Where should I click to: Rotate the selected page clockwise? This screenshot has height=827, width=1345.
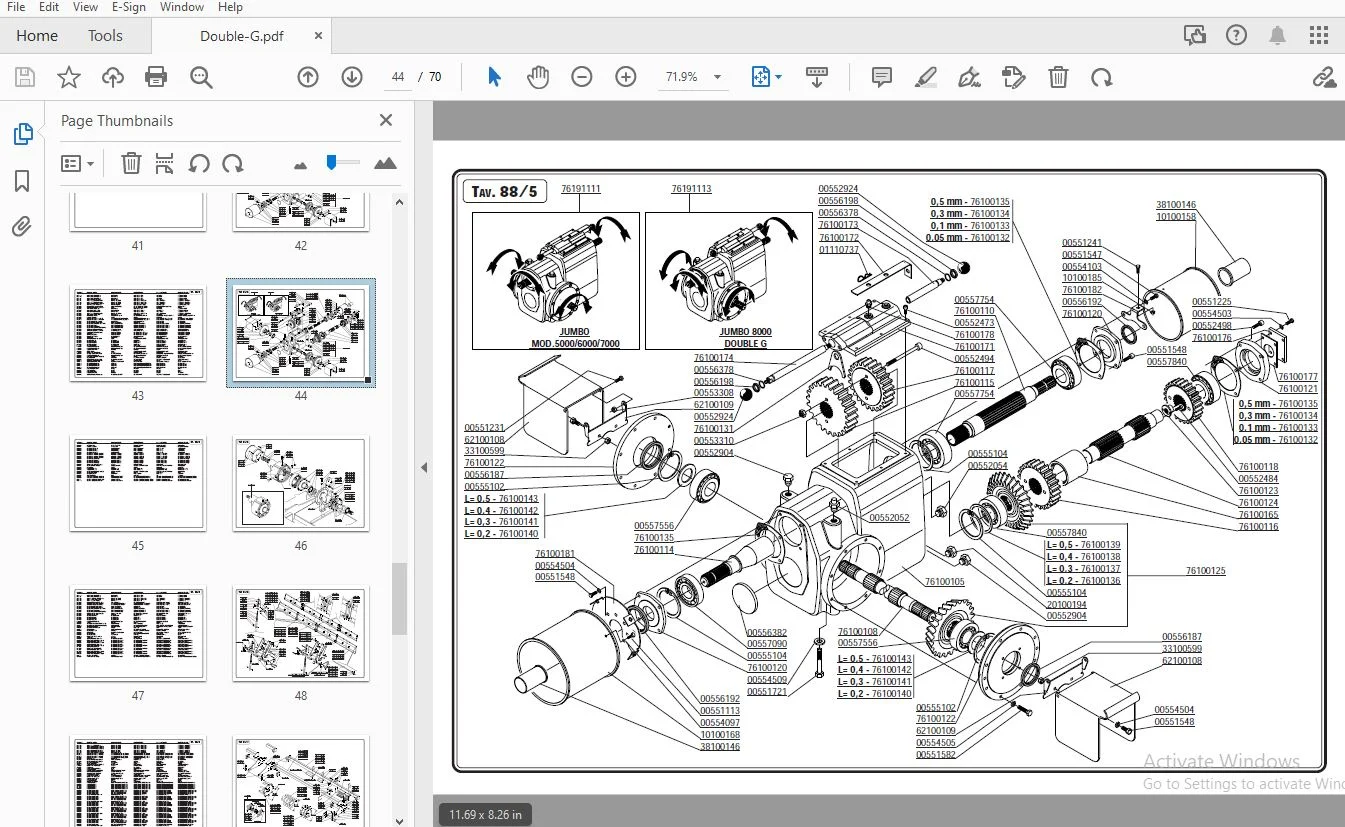(x=233, y=163)
